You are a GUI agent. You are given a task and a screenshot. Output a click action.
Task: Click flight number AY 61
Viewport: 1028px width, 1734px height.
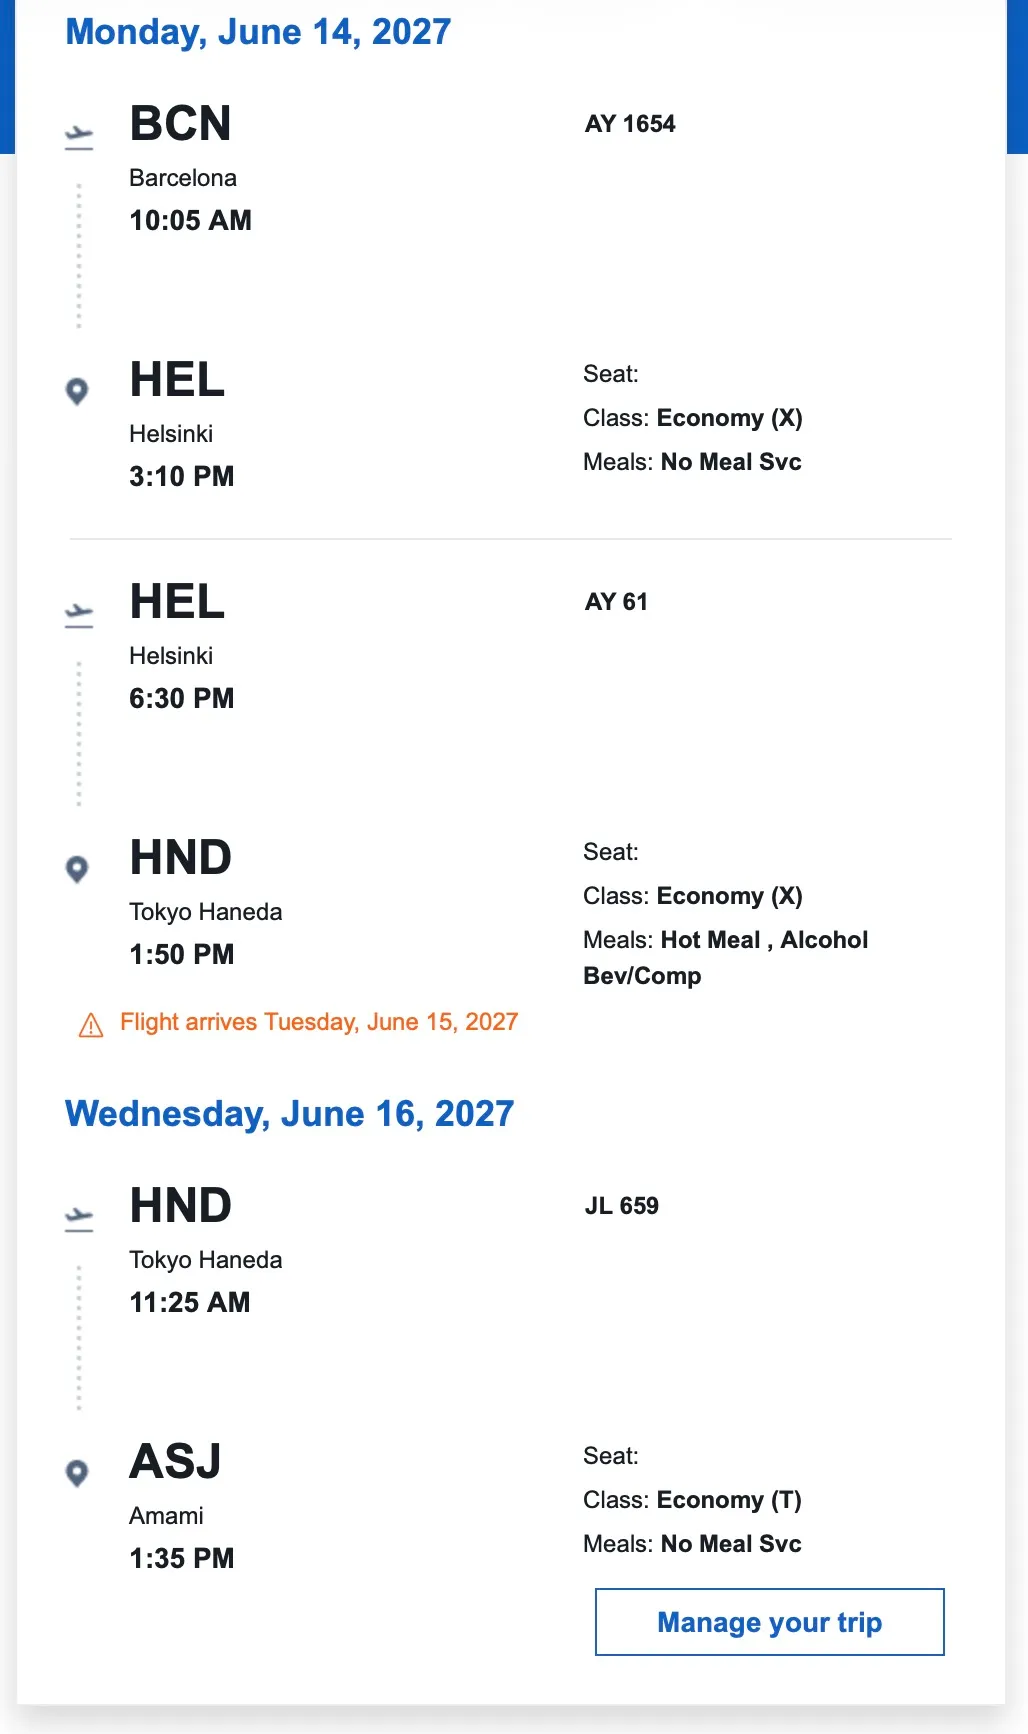click(616, 602)
